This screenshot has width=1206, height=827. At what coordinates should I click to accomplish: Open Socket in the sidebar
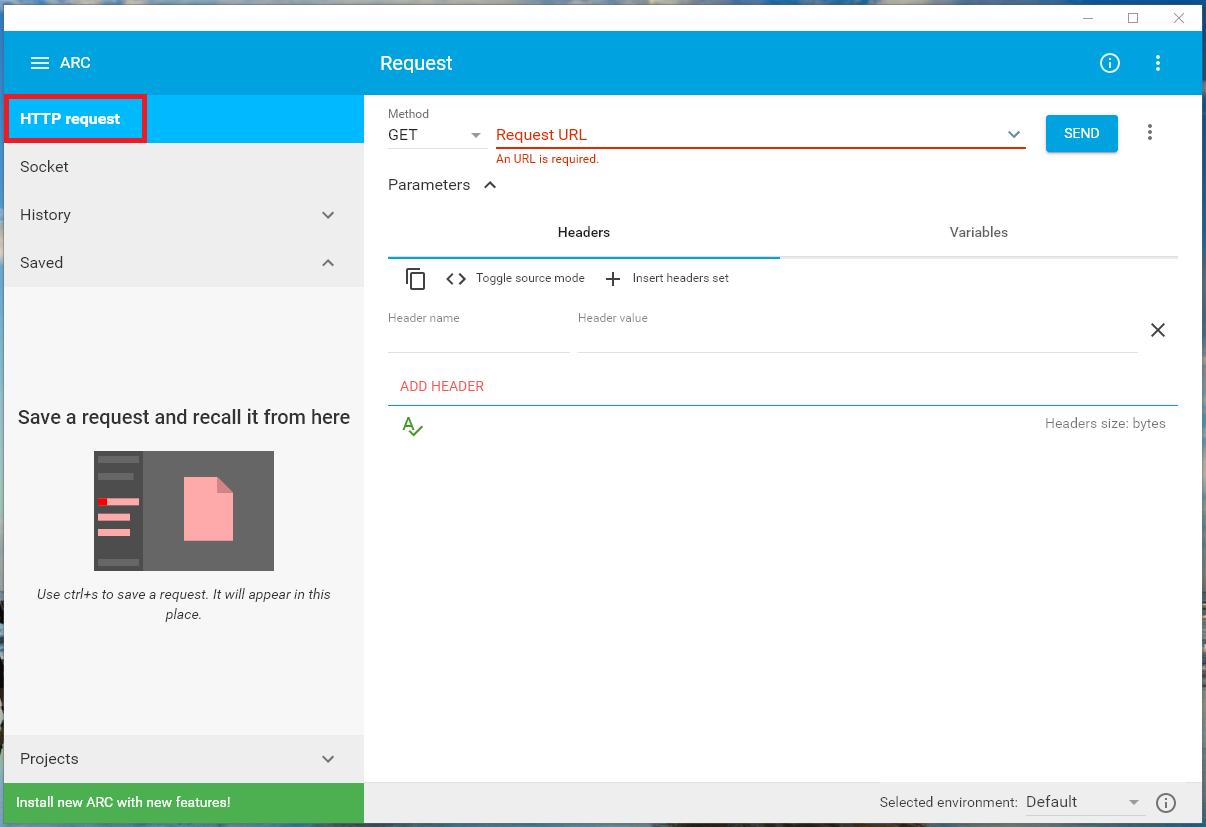(184, 167)
